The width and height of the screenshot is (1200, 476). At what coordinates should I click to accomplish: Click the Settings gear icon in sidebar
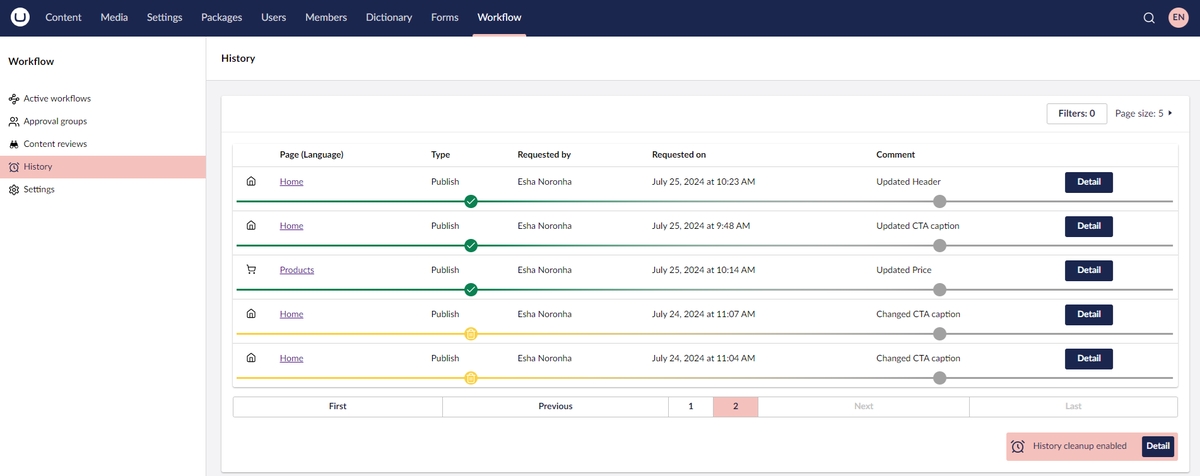tap(14, 190)
